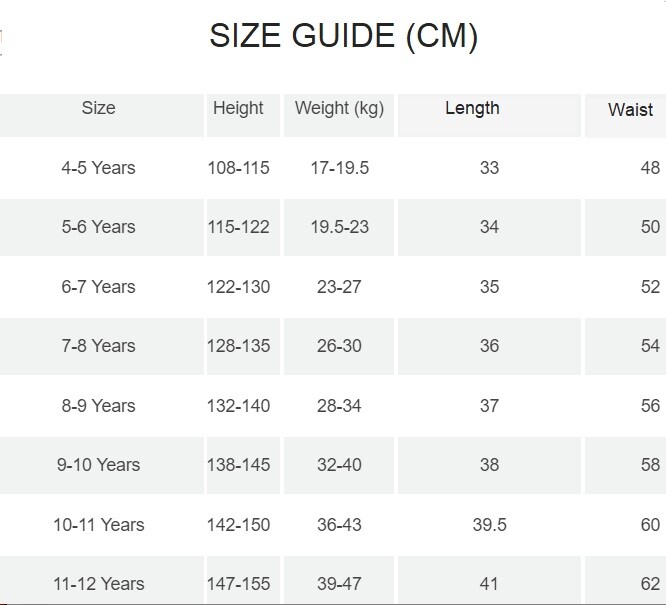Click the SIZE GUIDE (CM) title
666x605 pixels.
pos(343,37)
